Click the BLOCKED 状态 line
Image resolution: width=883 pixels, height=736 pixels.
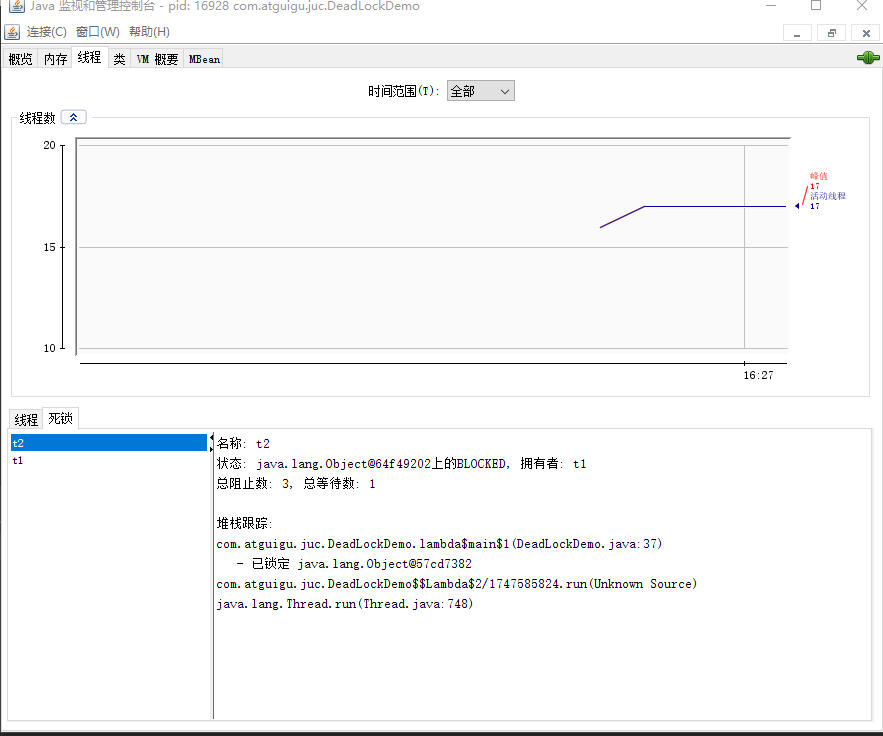[x=402, y=464]
